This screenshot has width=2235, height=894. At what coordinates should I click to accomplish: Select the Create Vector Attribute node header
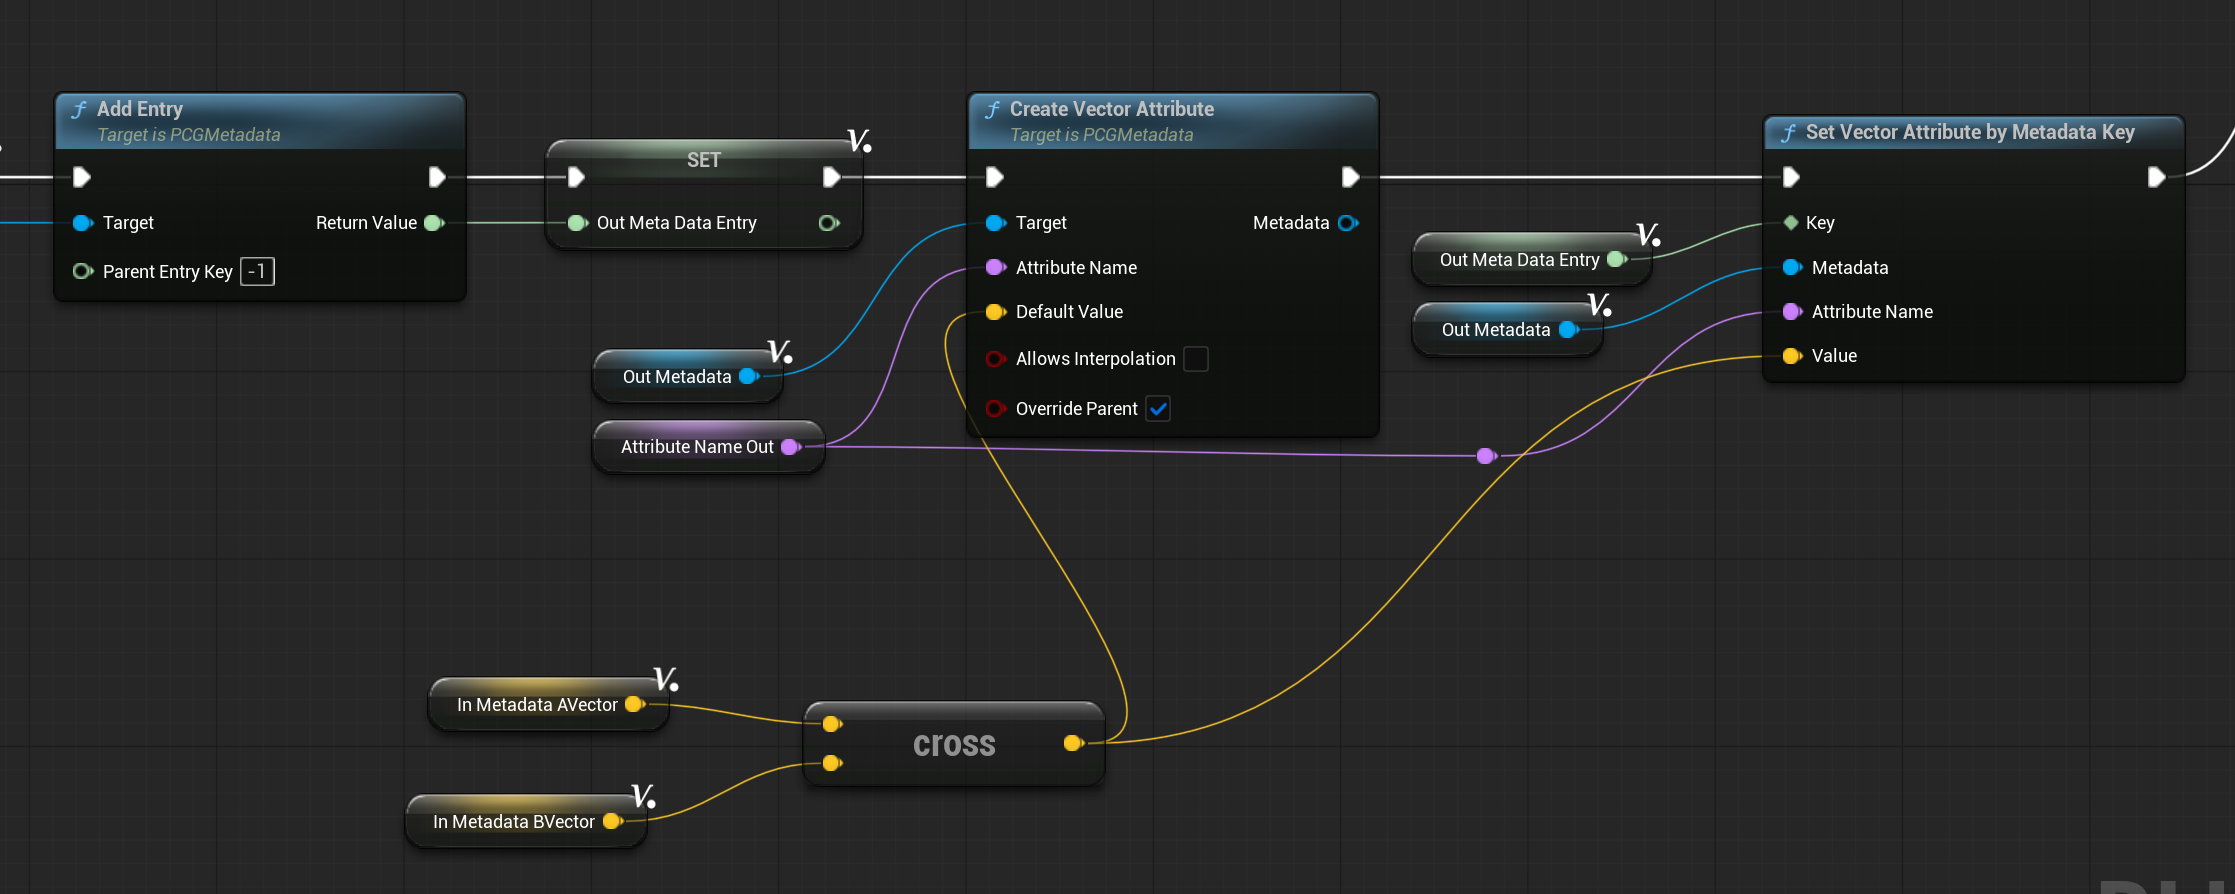[1111, 109]
